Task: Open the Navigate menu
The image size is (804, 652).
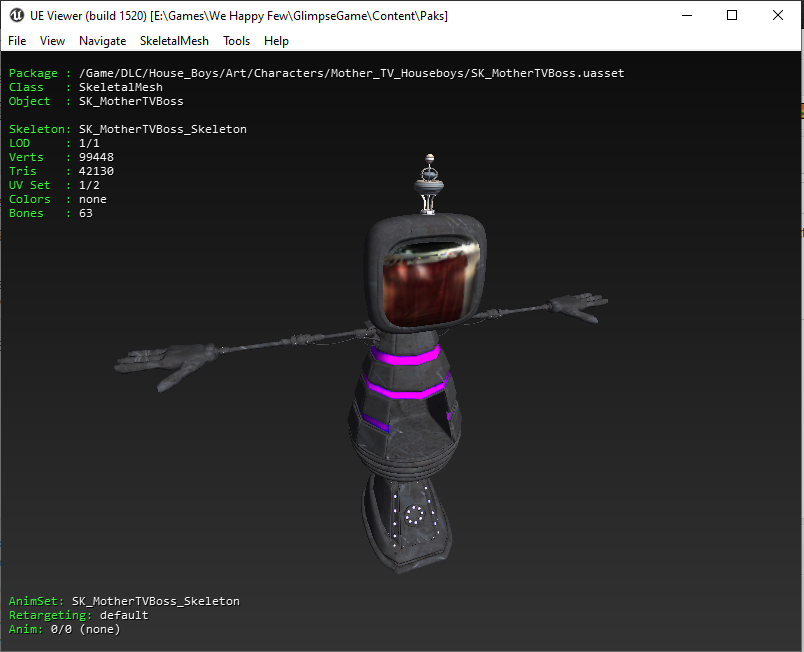Action: [103, 41]
